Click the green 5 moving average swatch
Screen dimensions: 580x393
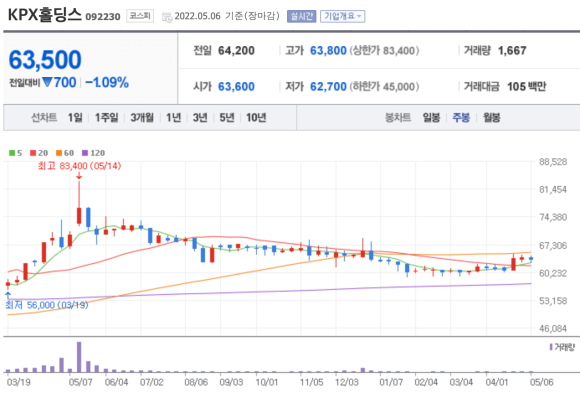[x=12, y=153]
